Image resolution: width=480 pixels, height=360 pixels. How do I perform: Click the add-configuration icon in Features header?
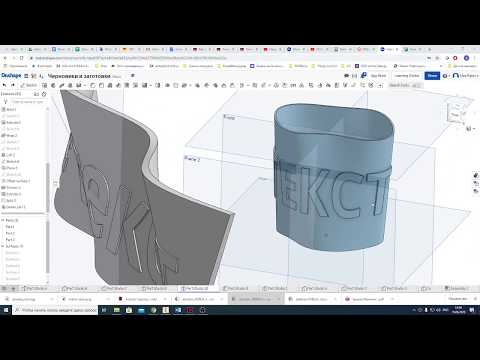pos(36,94)
